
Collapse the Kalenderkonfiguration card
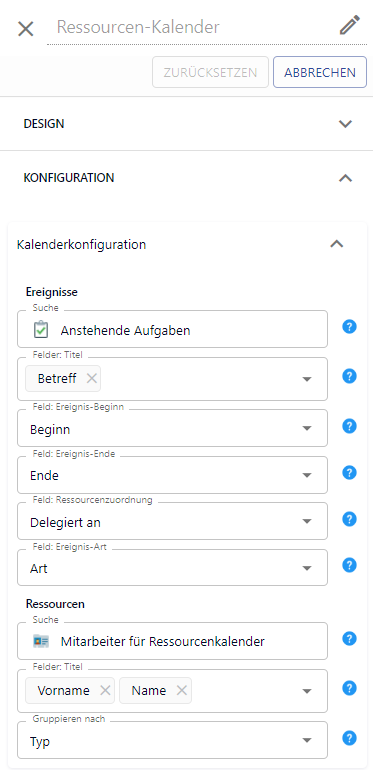coord(336,244)
